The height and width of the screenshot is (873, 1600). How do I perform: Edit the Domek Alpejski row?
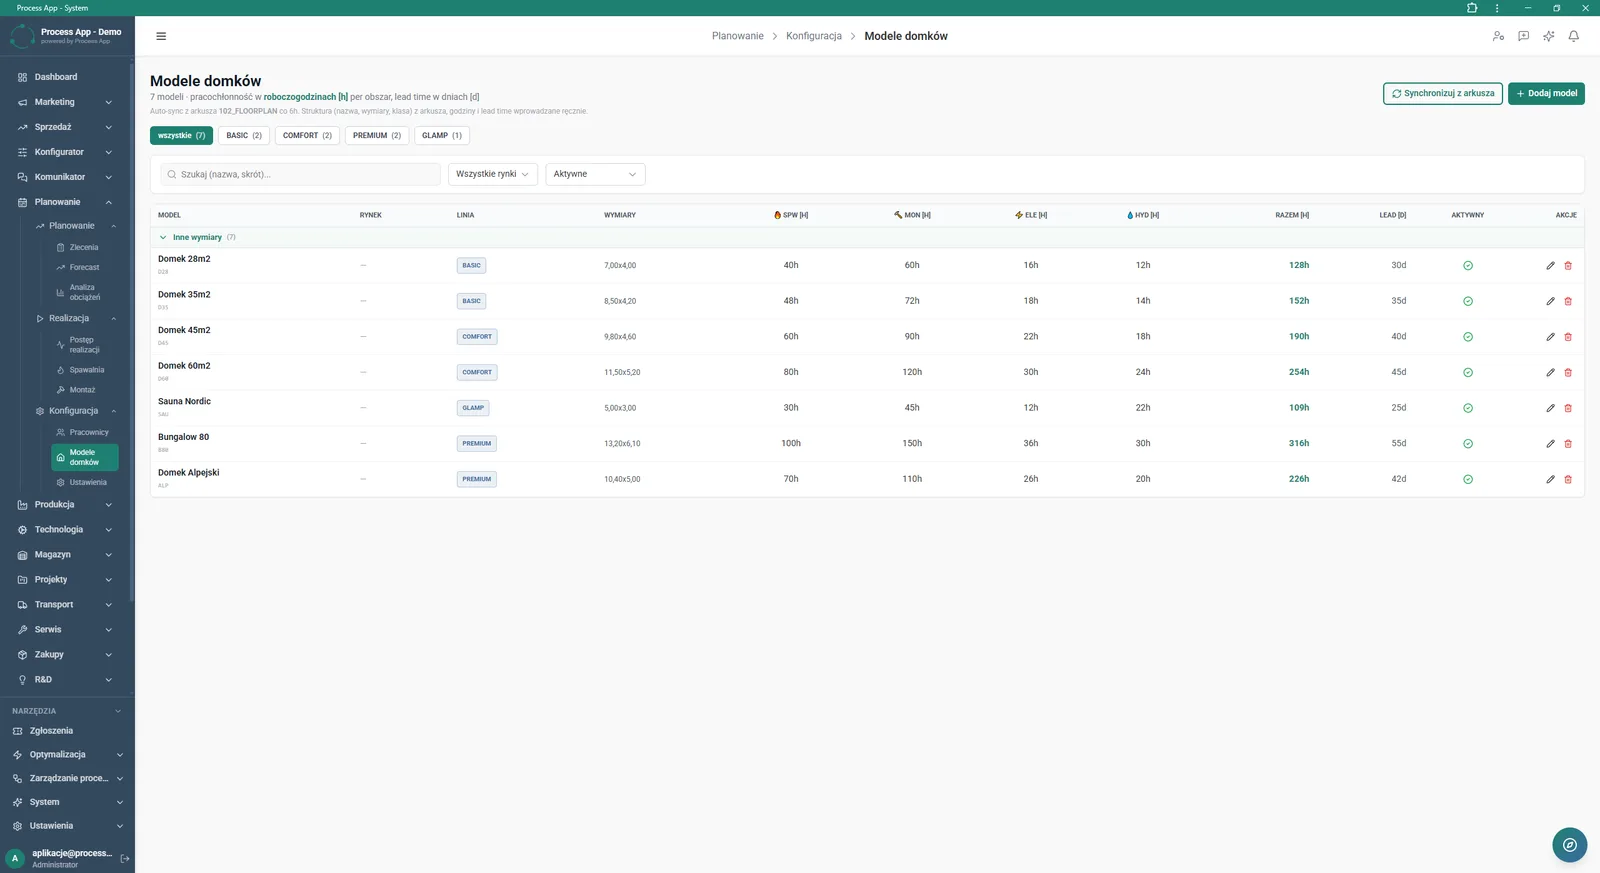pyautogui.click(x=1550, y=479)
